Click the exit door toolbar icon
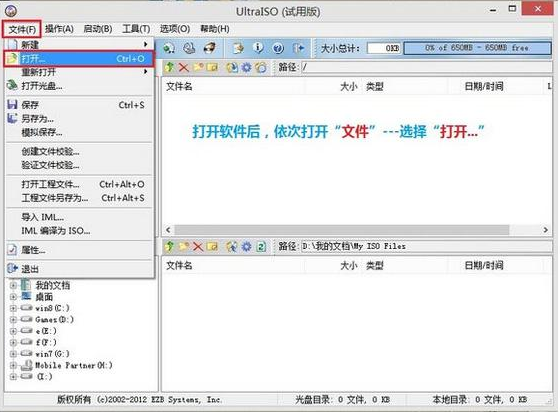The height and width of the screenshot is (412, 560). 298,48
